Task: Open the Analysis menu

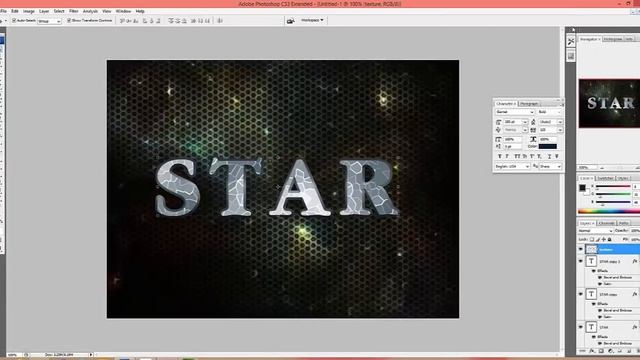Action: coord(90,11)
